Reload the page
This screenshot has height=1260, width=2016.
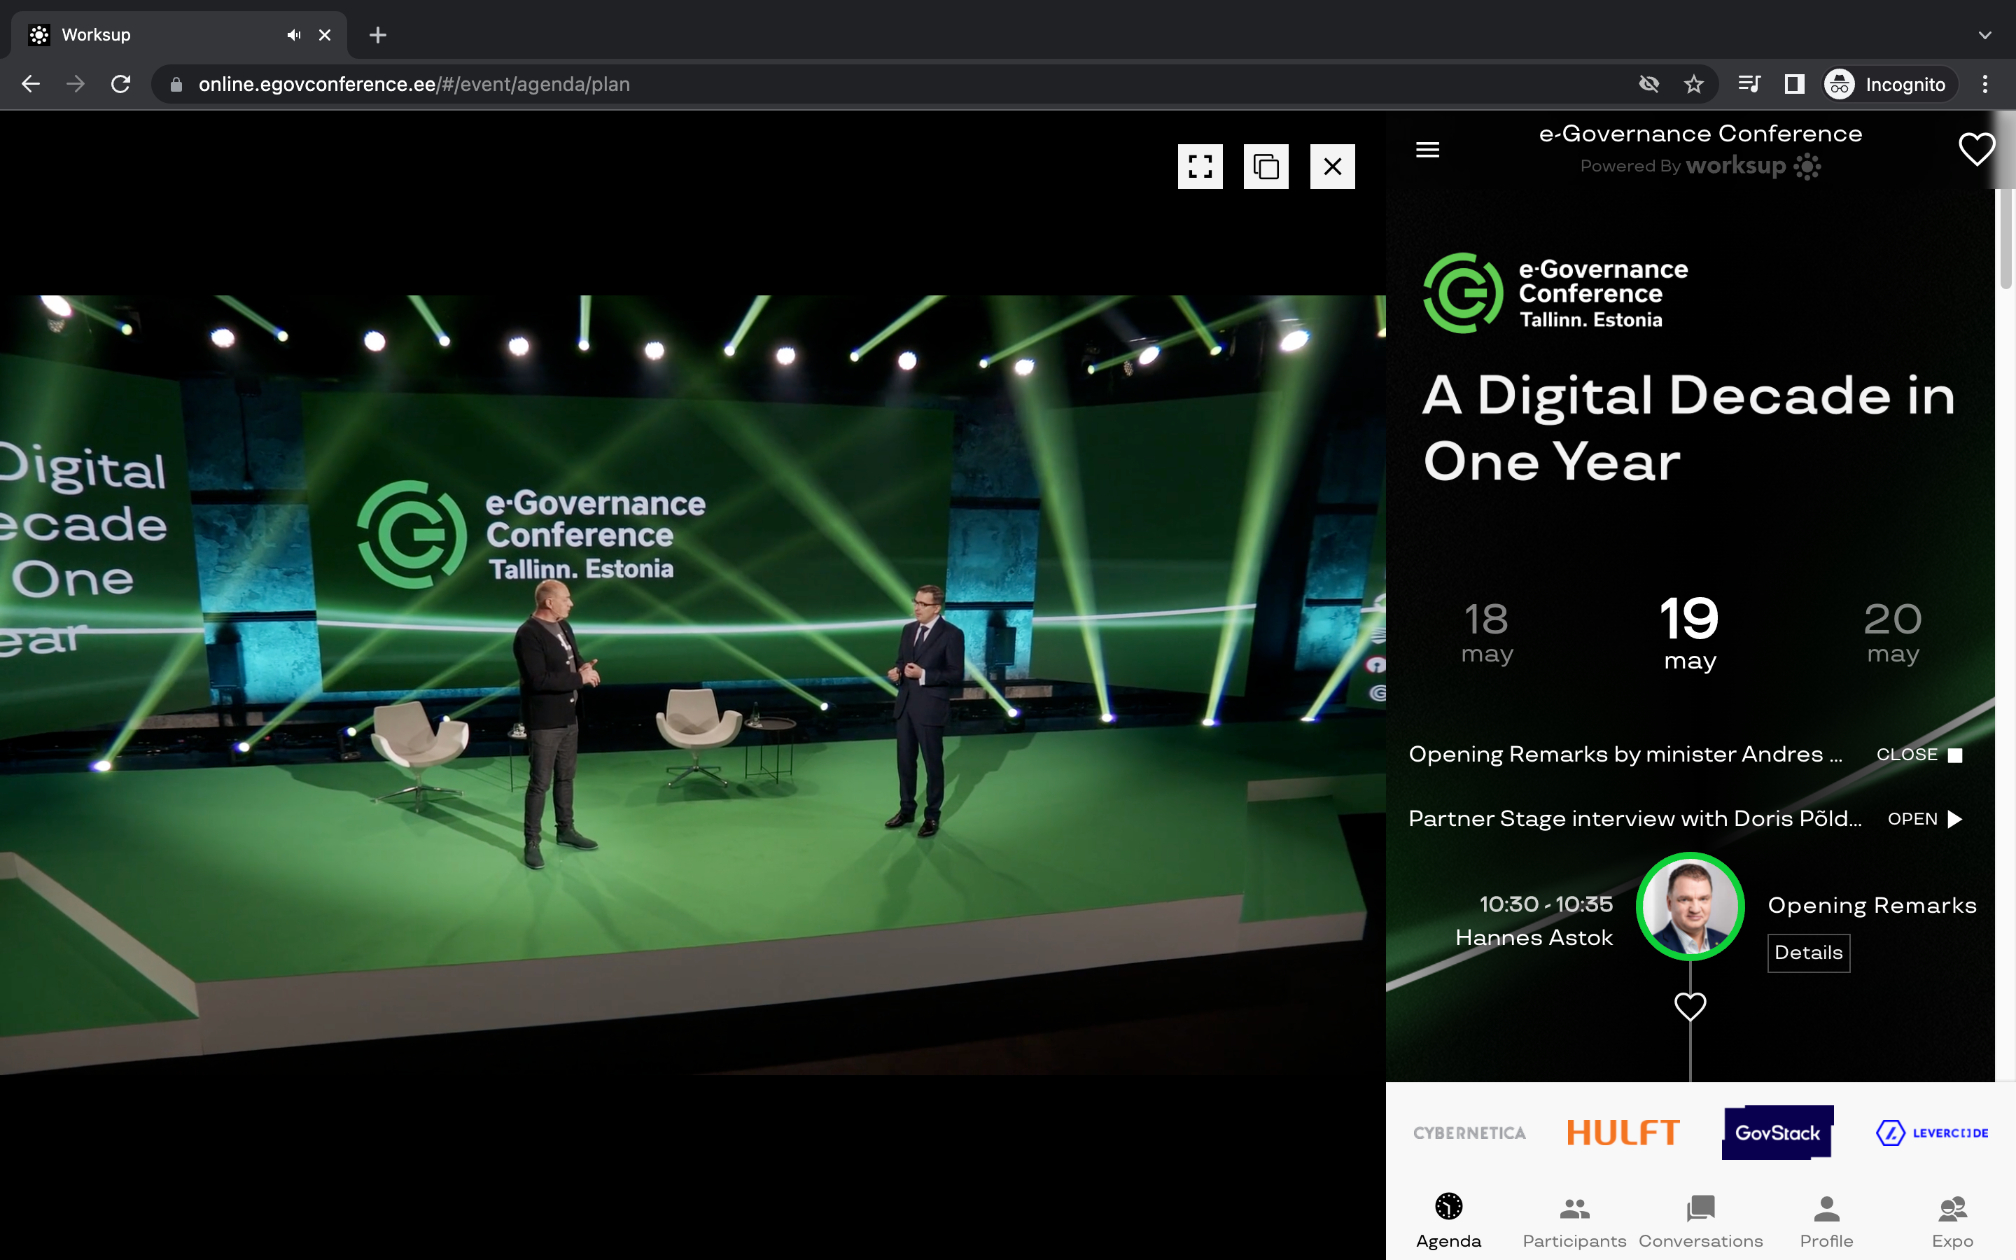(121, 84)
